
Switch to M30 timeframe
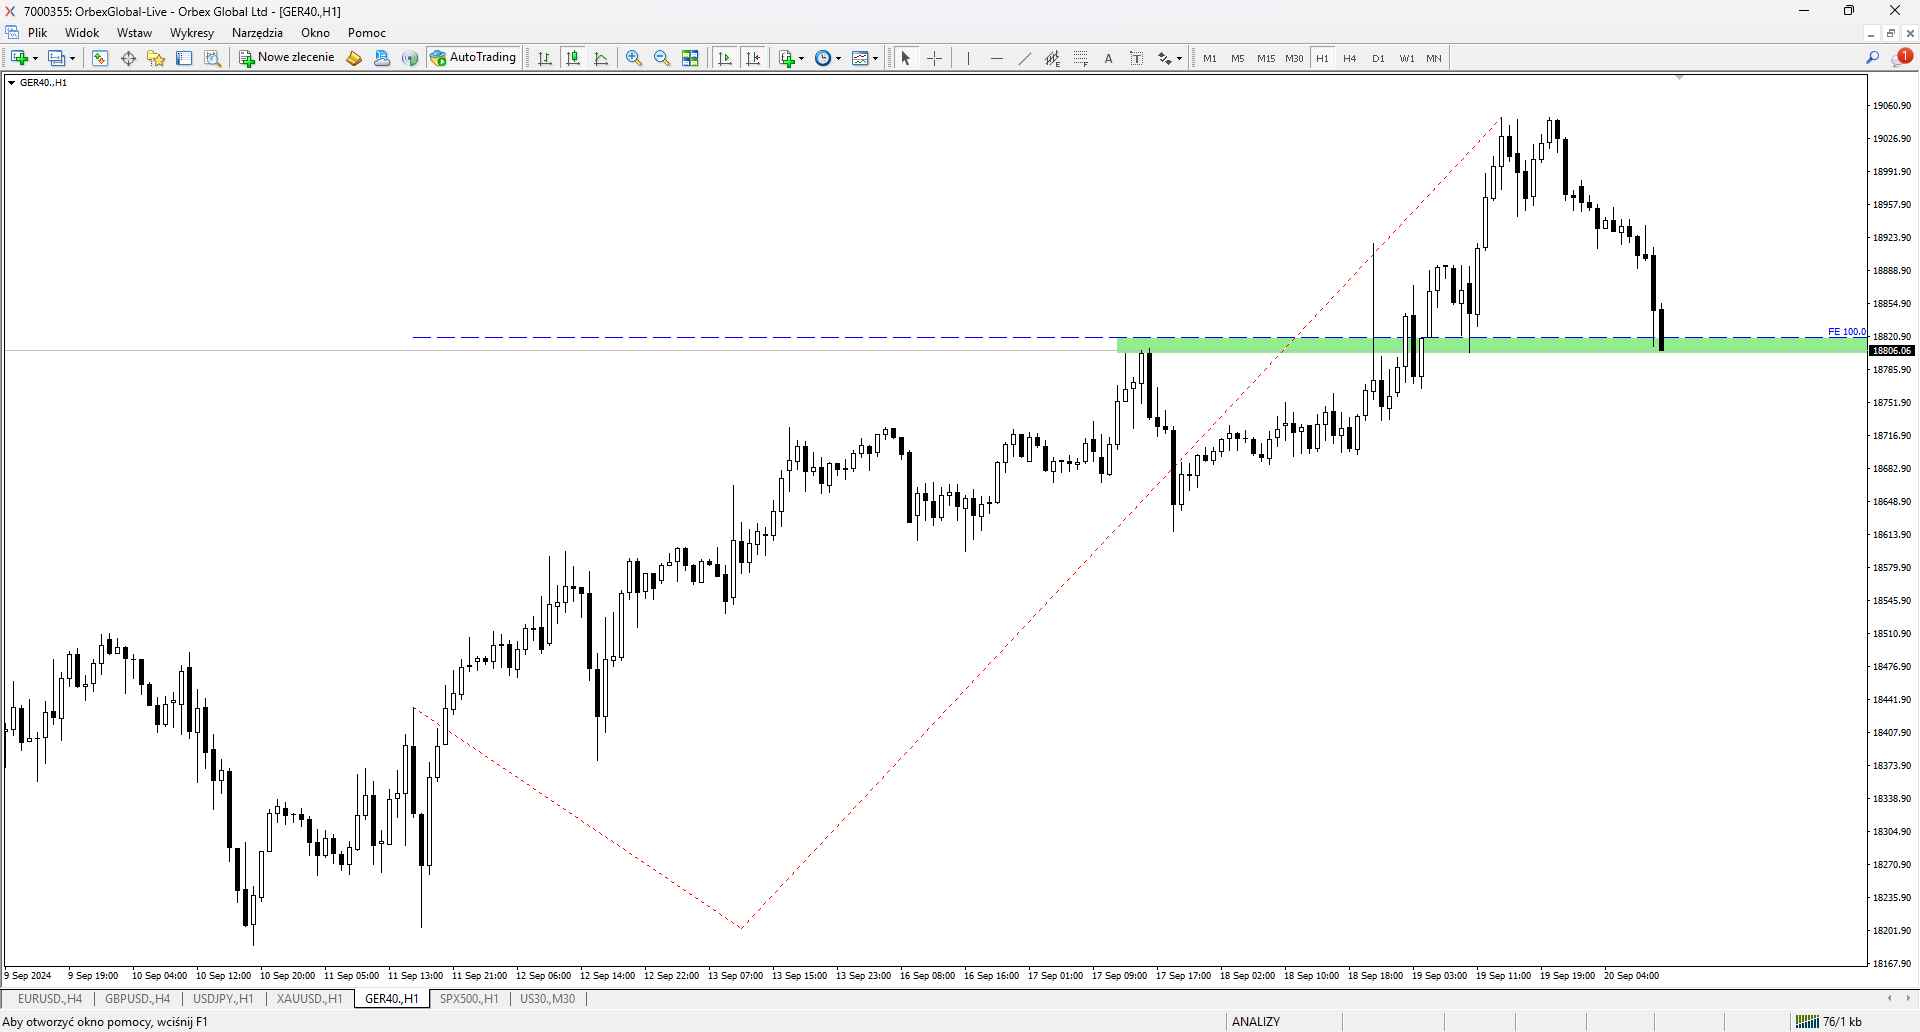(x=1294, y=58)
